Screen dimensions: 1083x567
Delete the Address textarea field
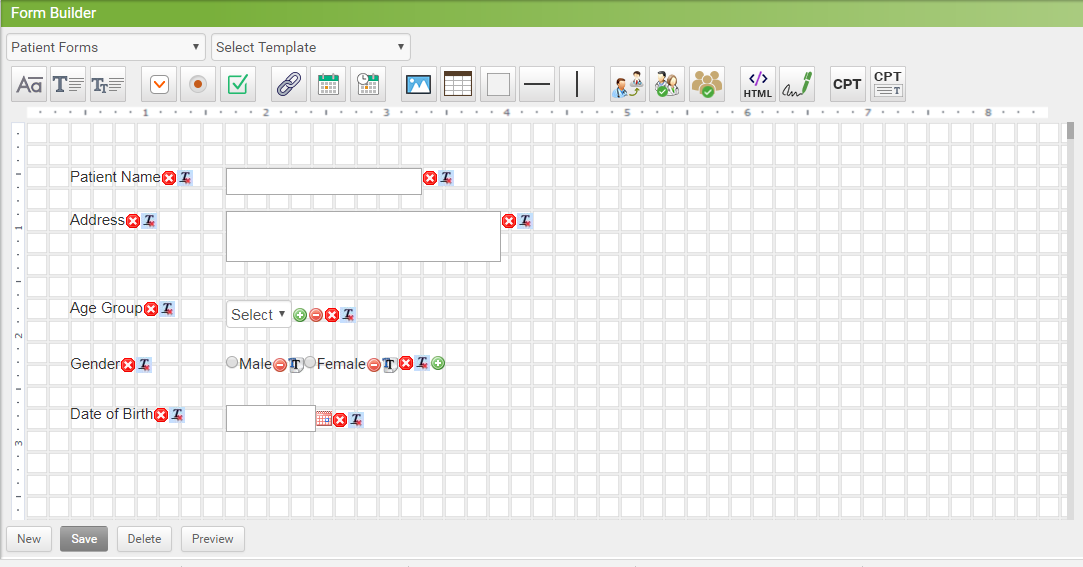pyautogui.click(x=509, y=221)
